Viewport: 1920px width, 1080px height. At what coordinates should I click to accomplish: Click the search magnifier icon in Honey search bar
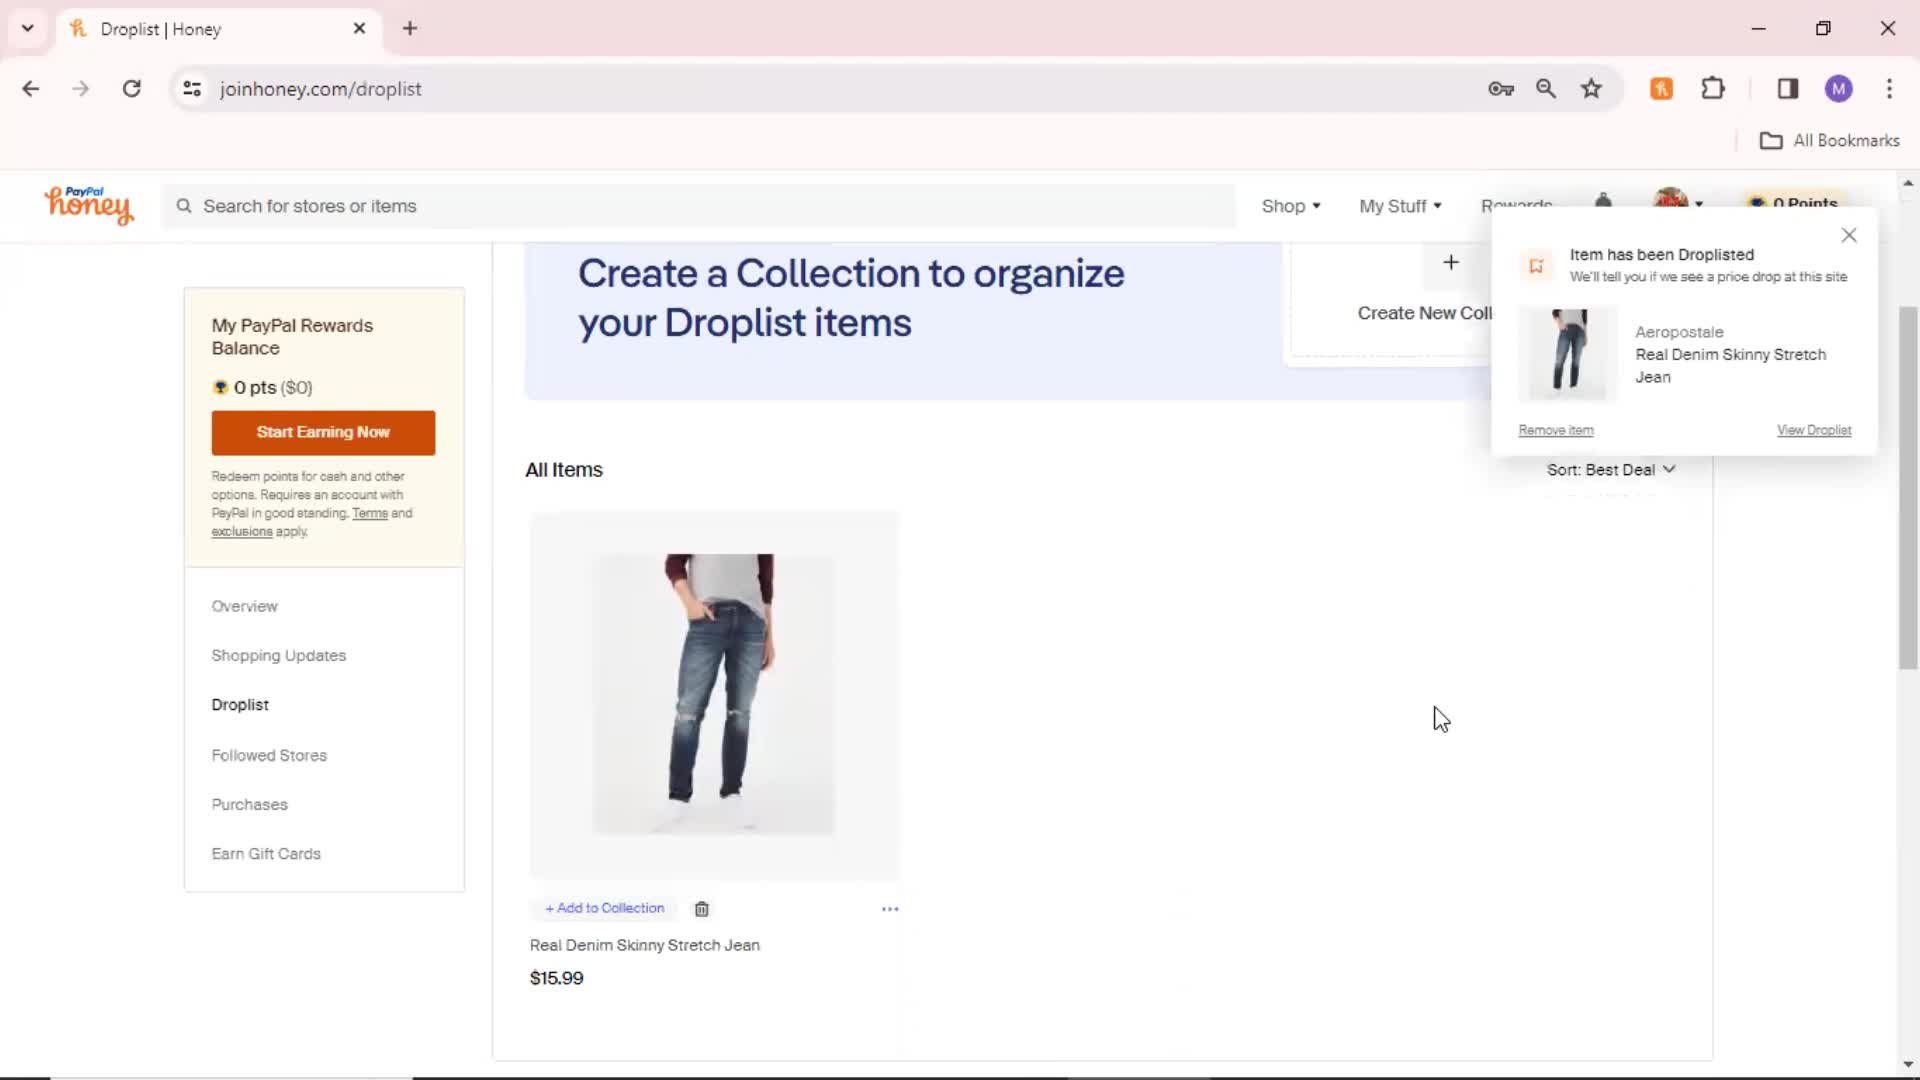pyautogui.click(x=184, y=206)
